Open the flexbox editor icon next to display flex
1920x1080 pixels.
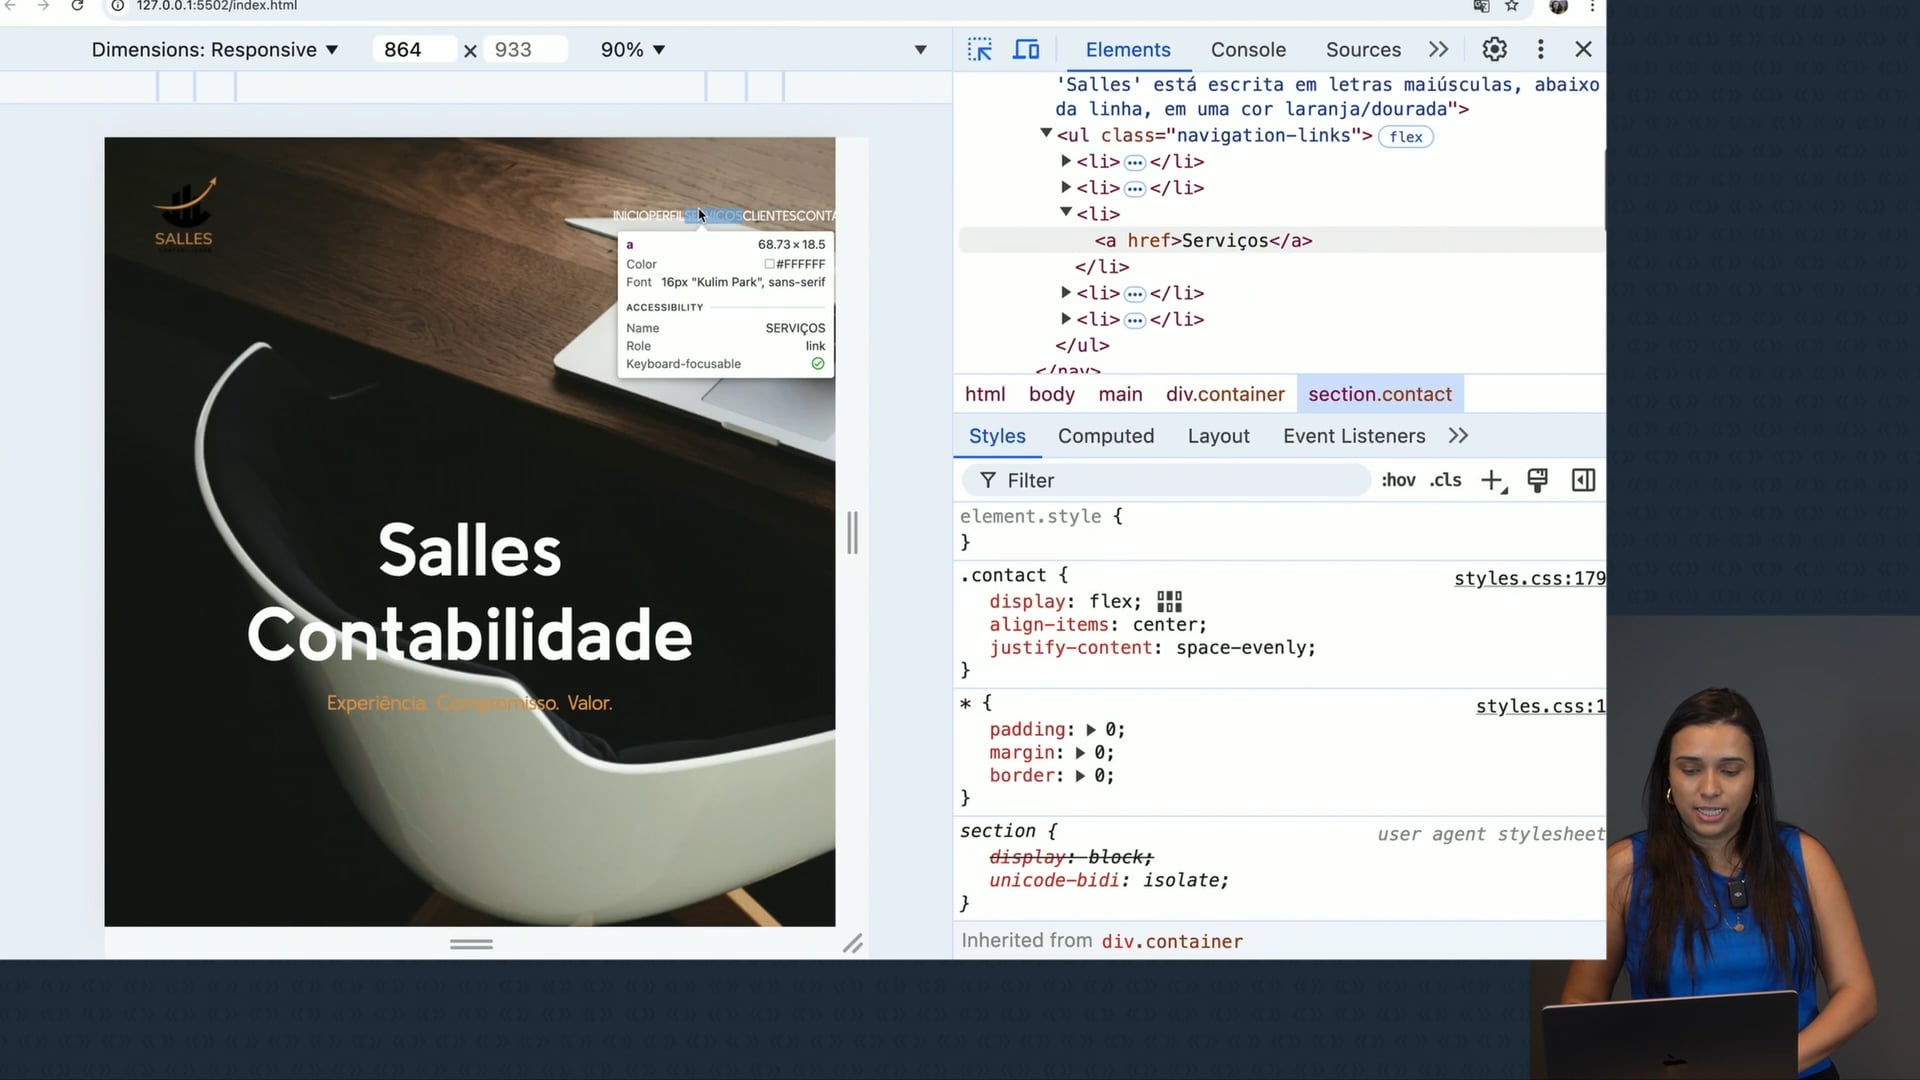point(1169,601)
